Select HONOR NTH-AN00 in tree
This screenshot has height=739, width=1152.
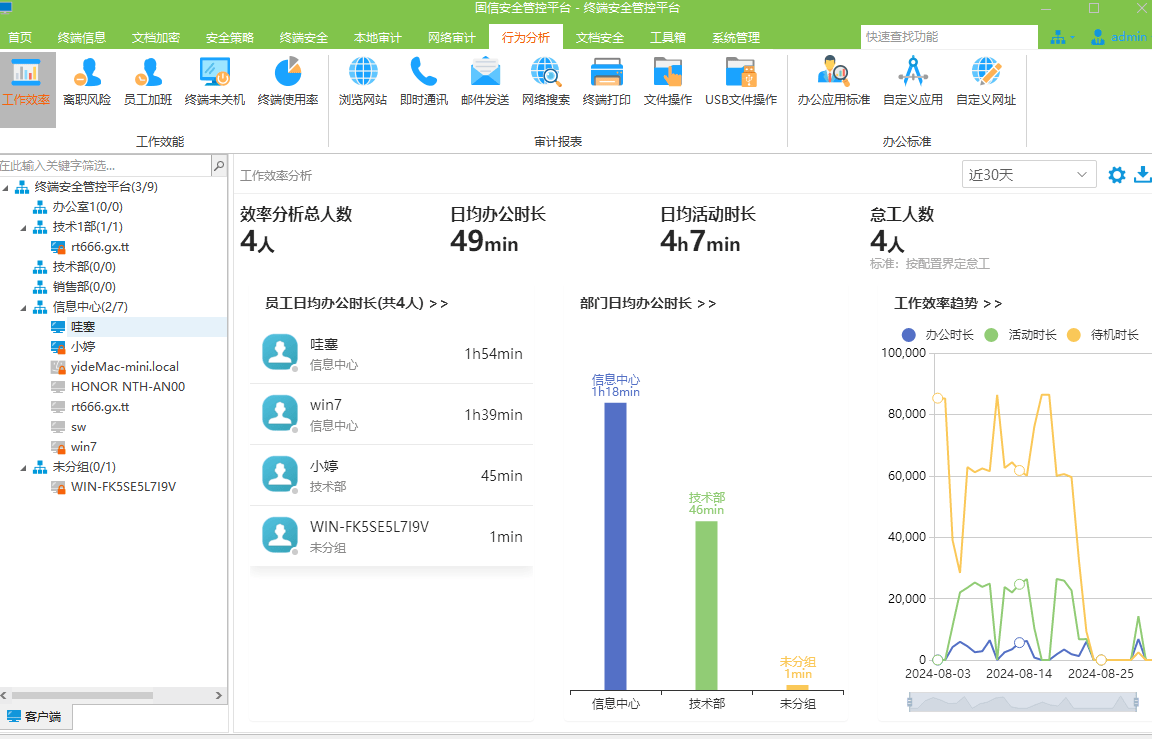[128, 386]
